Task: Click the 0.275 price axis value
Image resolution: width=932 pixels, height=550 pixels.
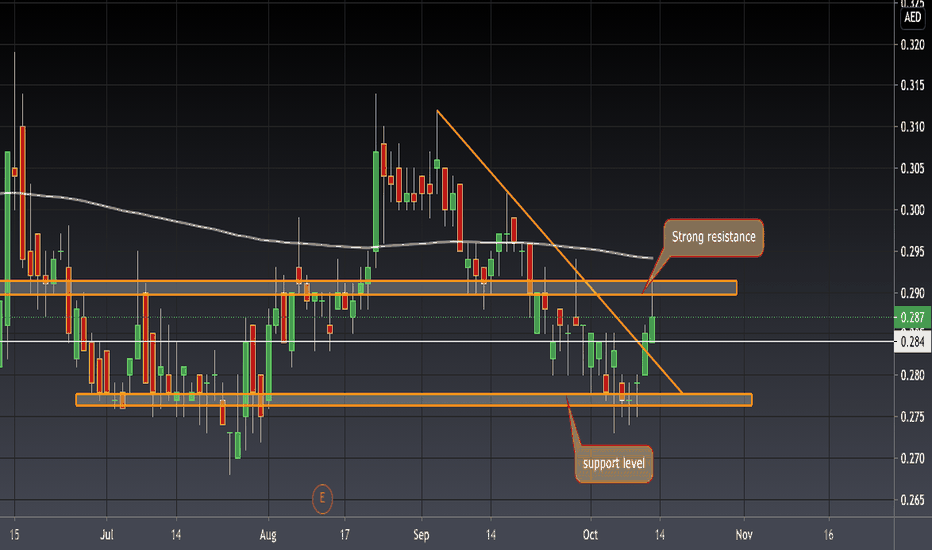Action: pos(912,417)
